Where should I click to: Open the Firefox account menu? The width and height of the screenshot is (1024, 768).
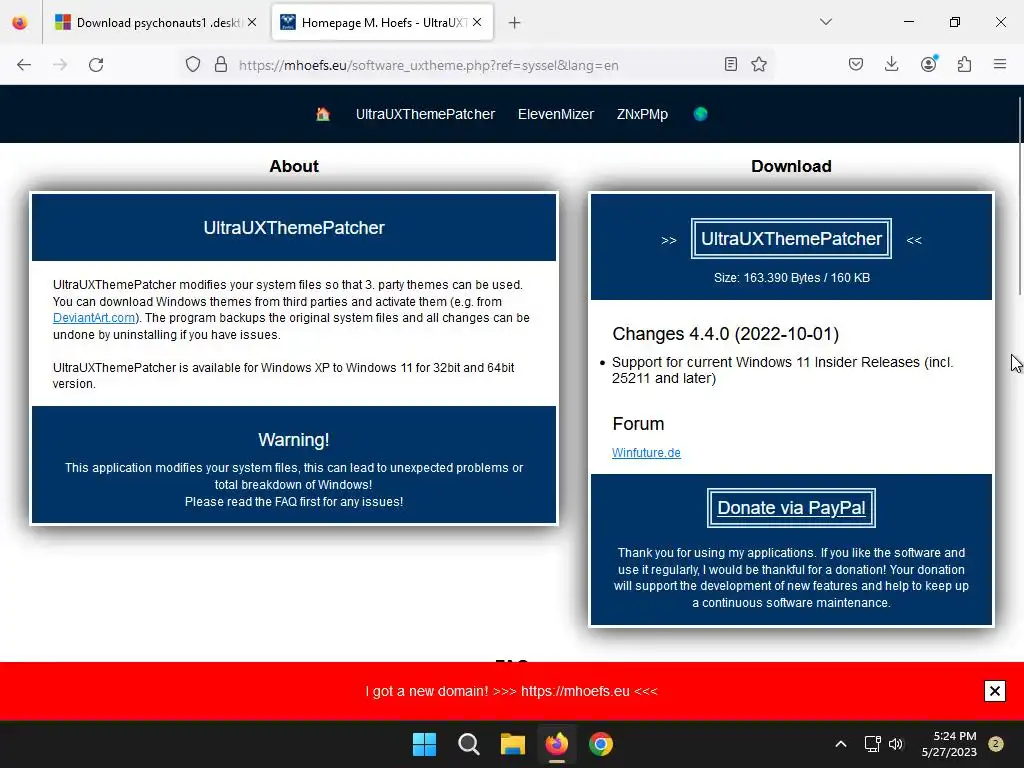928,64
